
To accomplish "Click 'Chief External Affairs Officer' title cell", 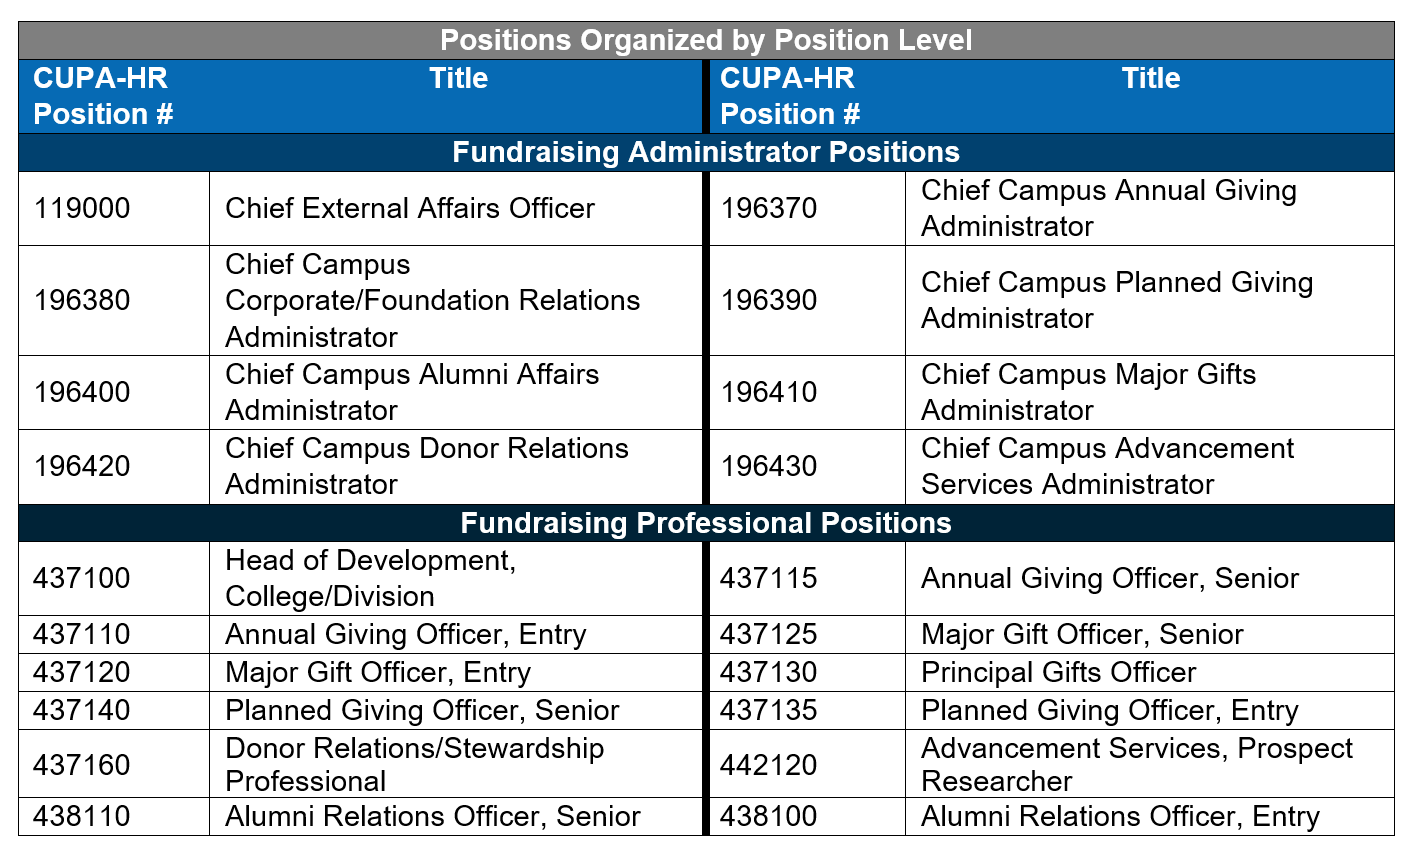I will pyautogui.click(x=410, y=208).
